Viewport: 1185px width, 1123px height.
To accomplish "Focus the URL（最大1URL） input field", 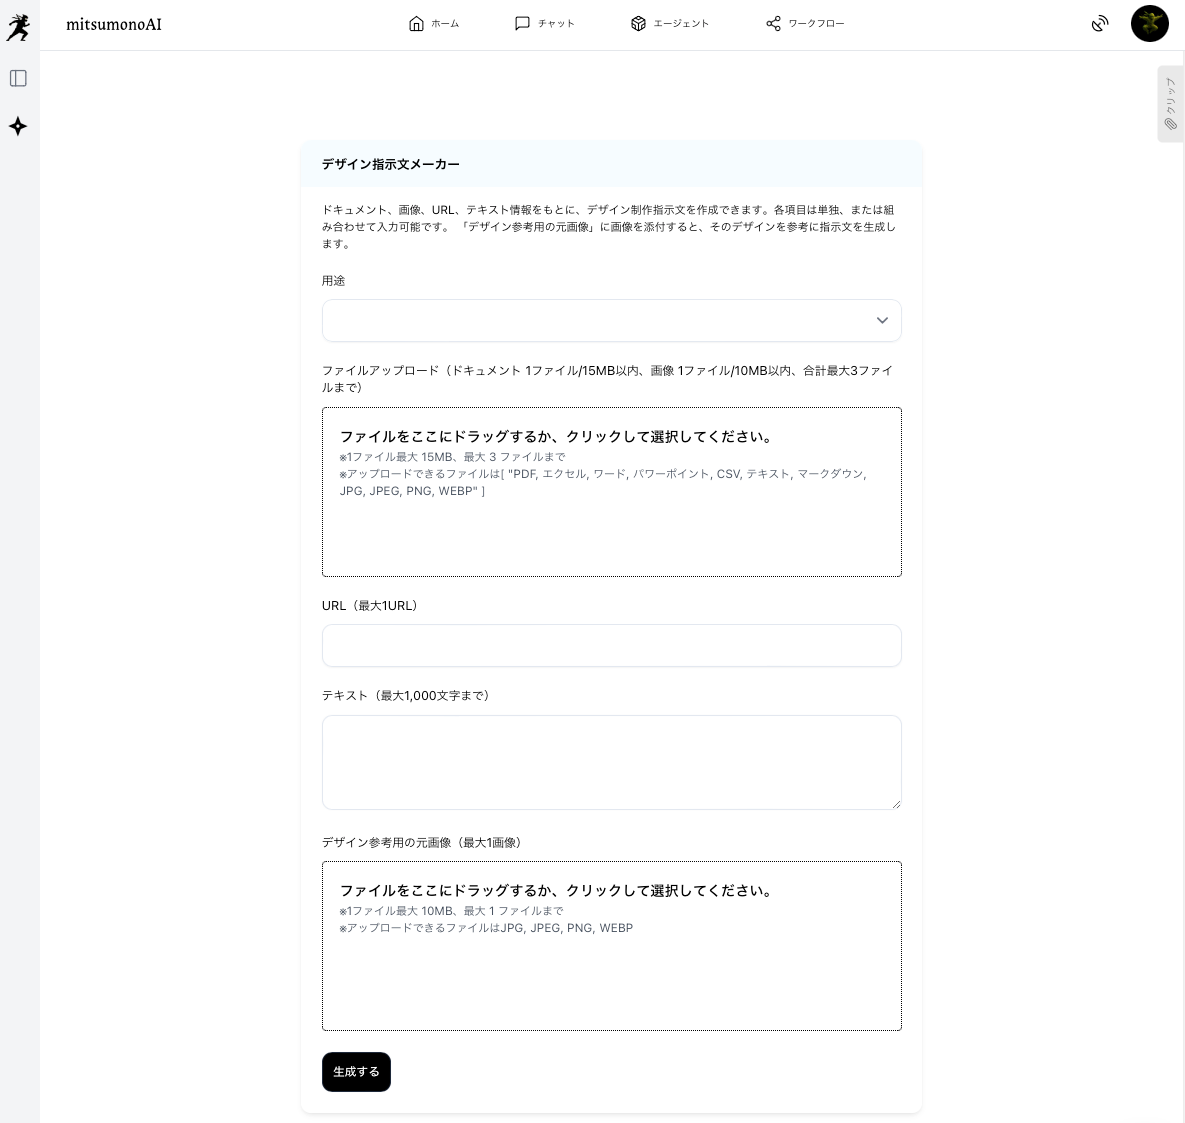I will pos(611,646).
